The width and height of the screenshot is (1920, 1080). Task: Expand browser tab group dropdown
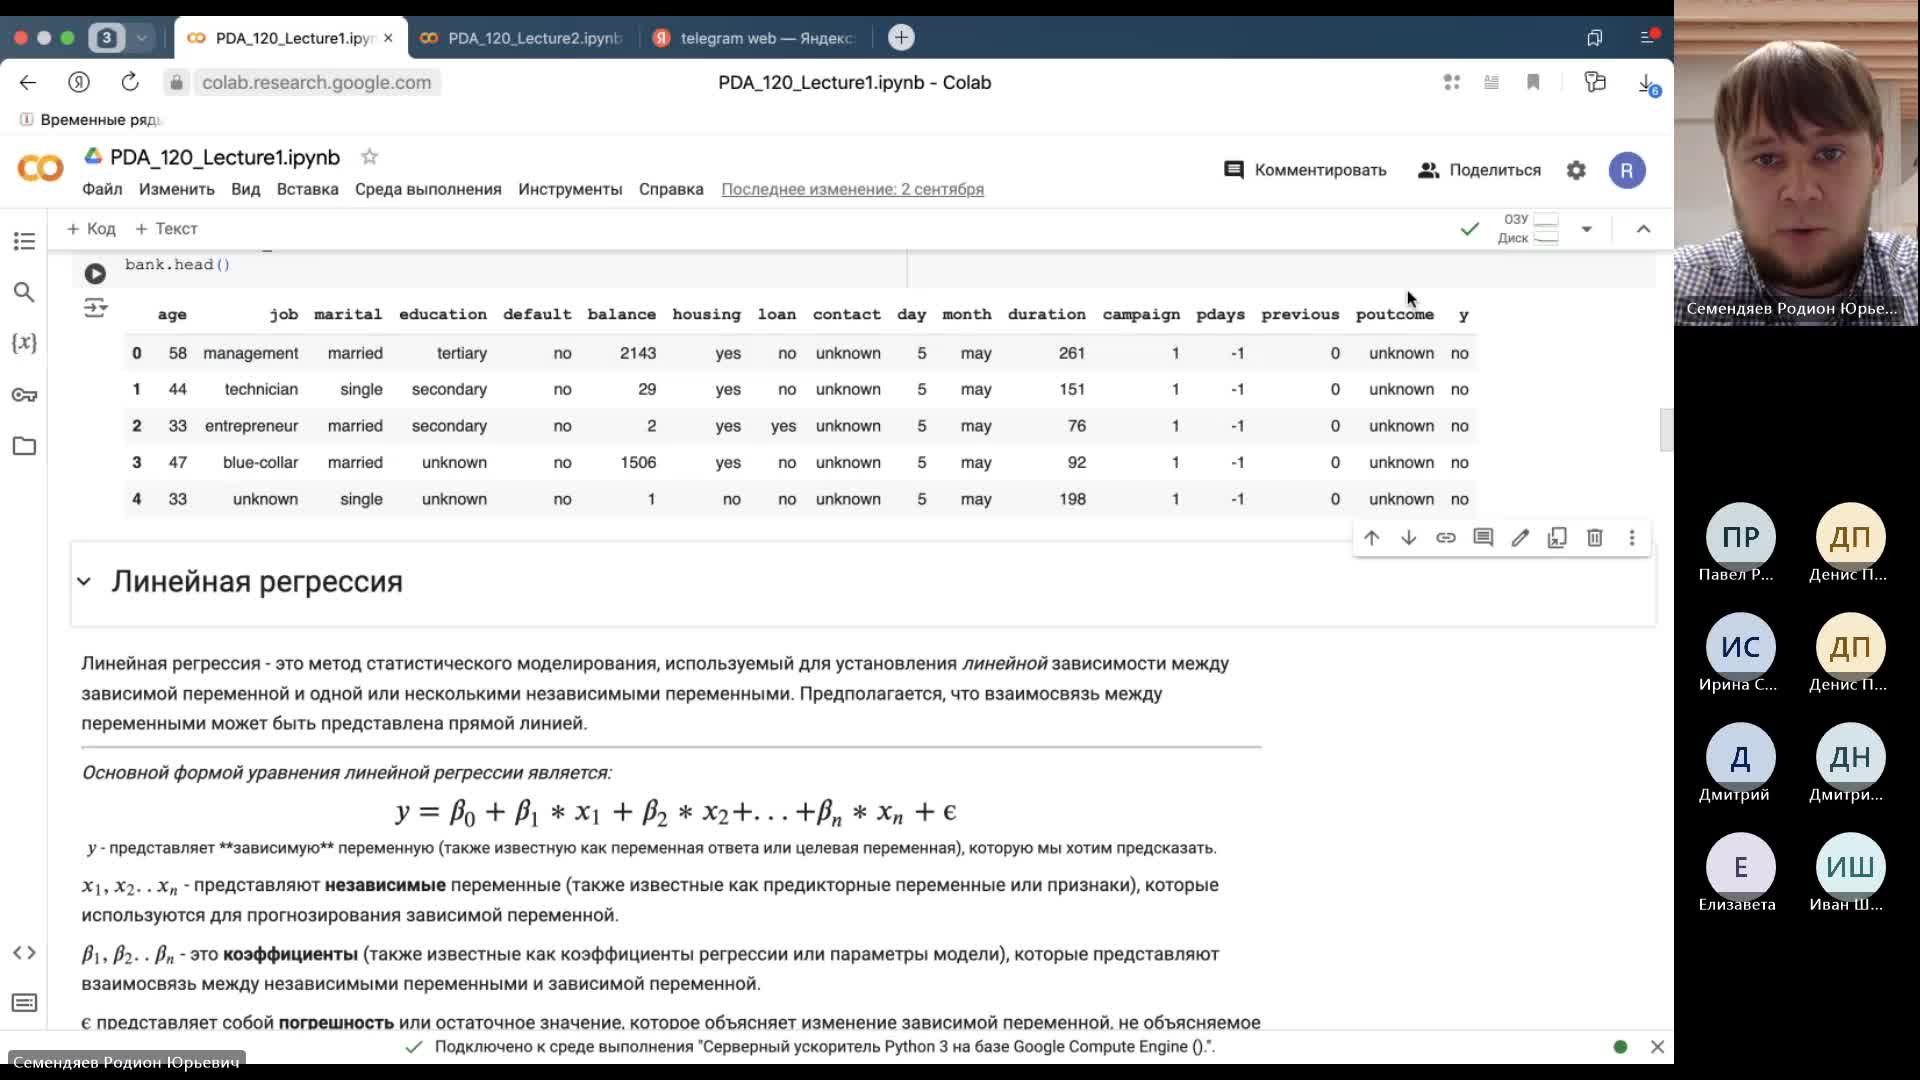[x=142, y=37]
